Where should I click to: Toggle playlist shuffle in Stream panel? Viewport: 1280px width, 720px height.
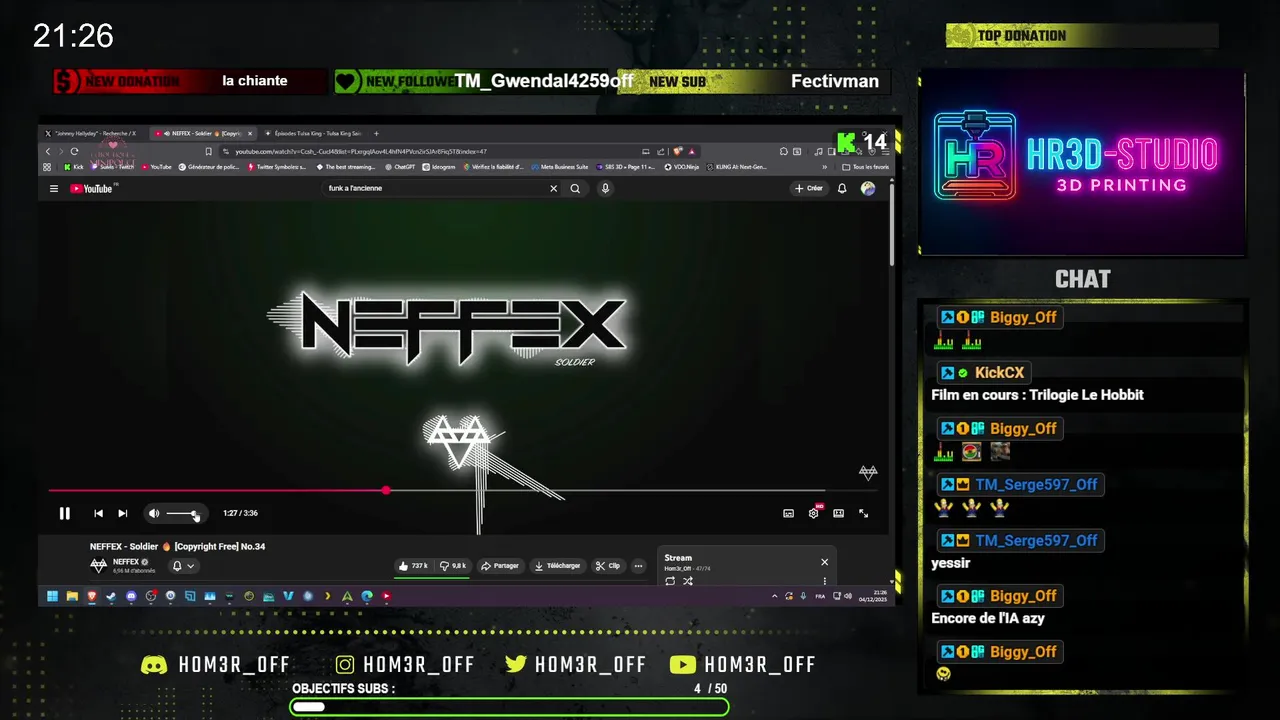pyautogui.click(x=687, y=581)
